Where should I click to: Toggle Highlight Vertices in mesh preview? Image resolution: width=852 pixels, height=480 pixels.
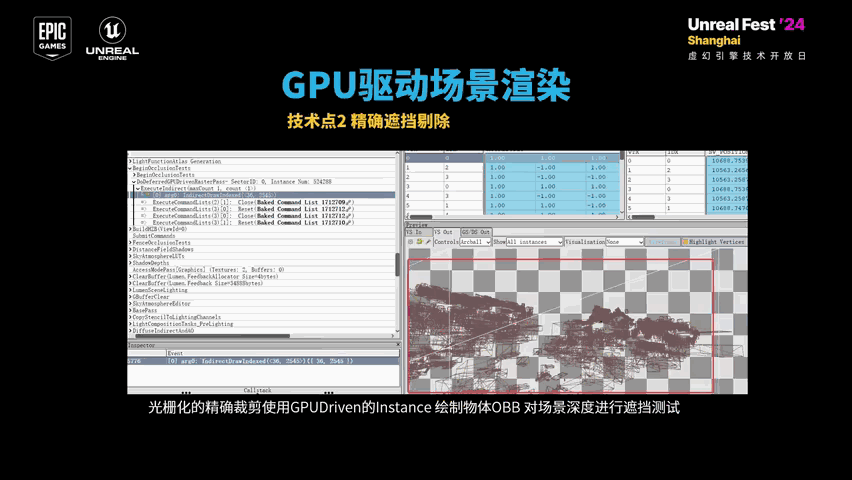[714, 242]
